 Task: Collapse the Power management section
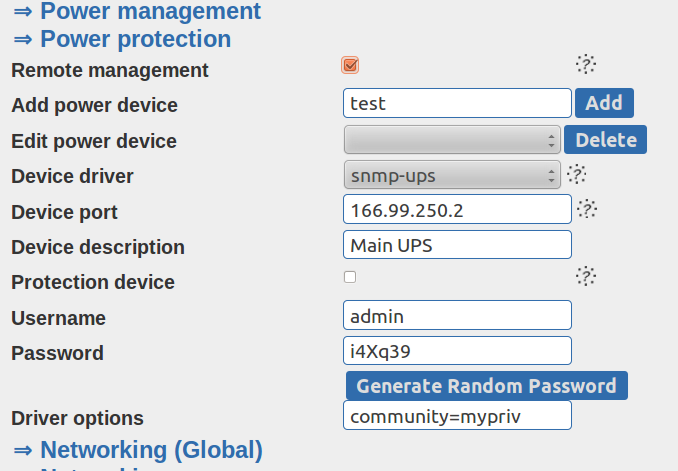[x=136, y=12]
